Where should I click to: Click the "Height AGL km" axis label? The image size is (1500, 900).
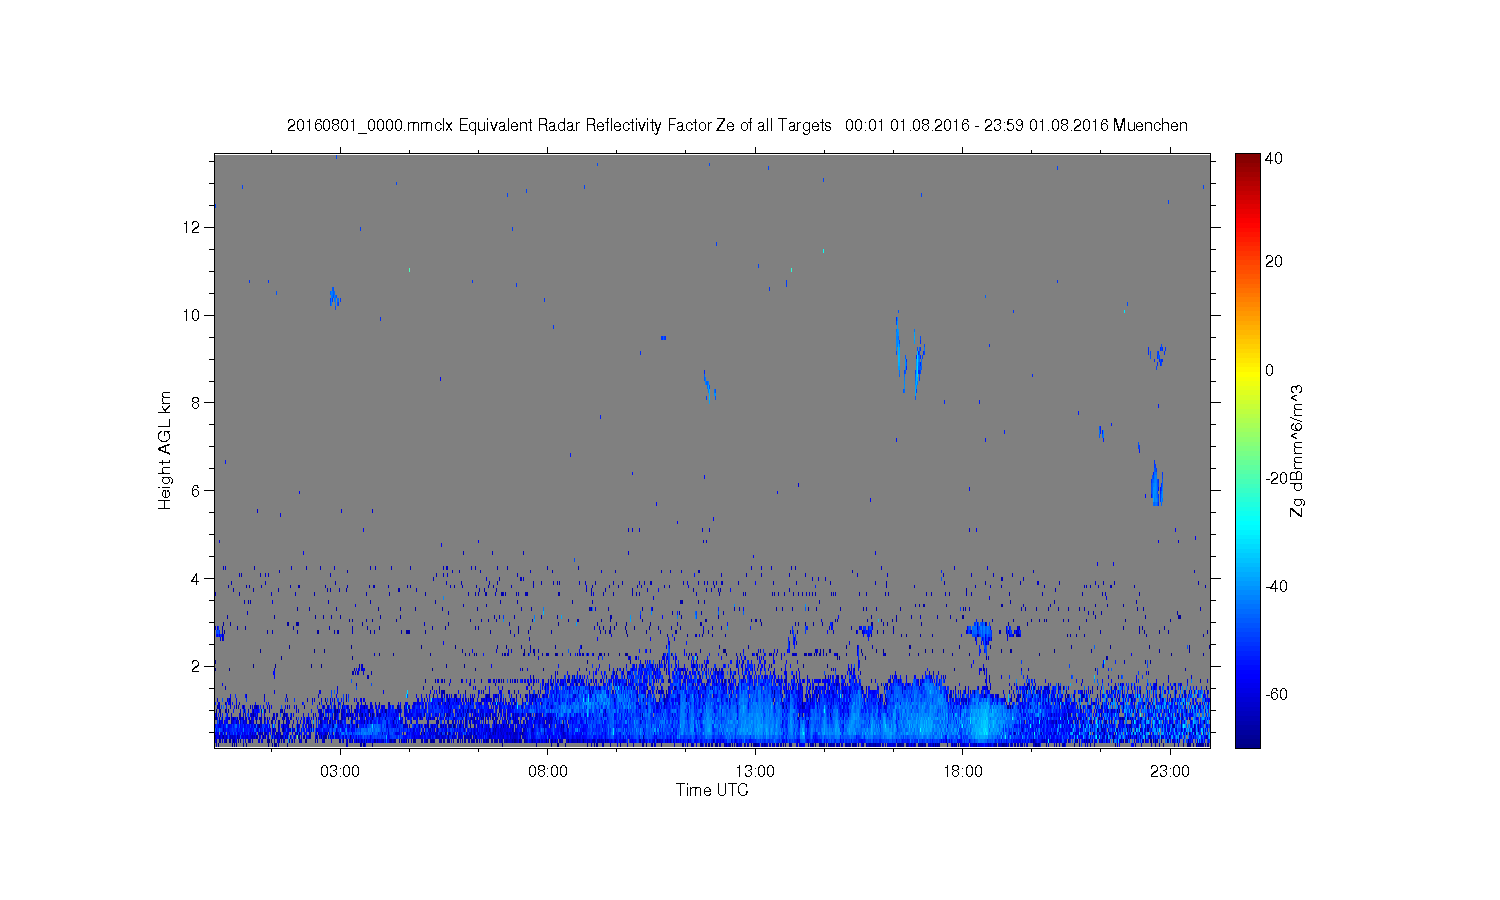pyautogui.click(x=165, y=450)
